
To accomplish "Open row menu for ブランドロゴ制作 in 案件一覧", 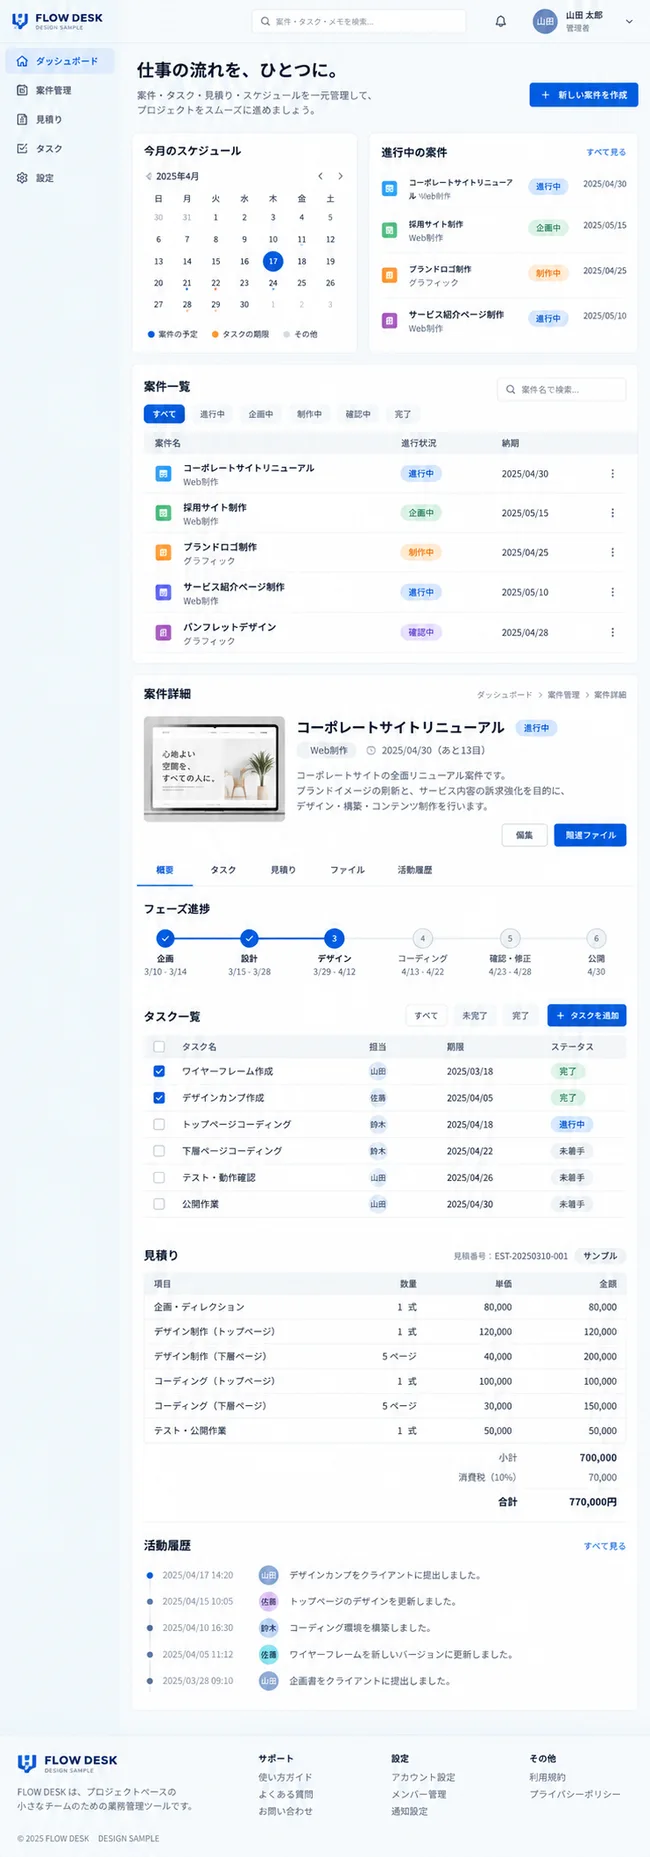I will click(612, 552).
